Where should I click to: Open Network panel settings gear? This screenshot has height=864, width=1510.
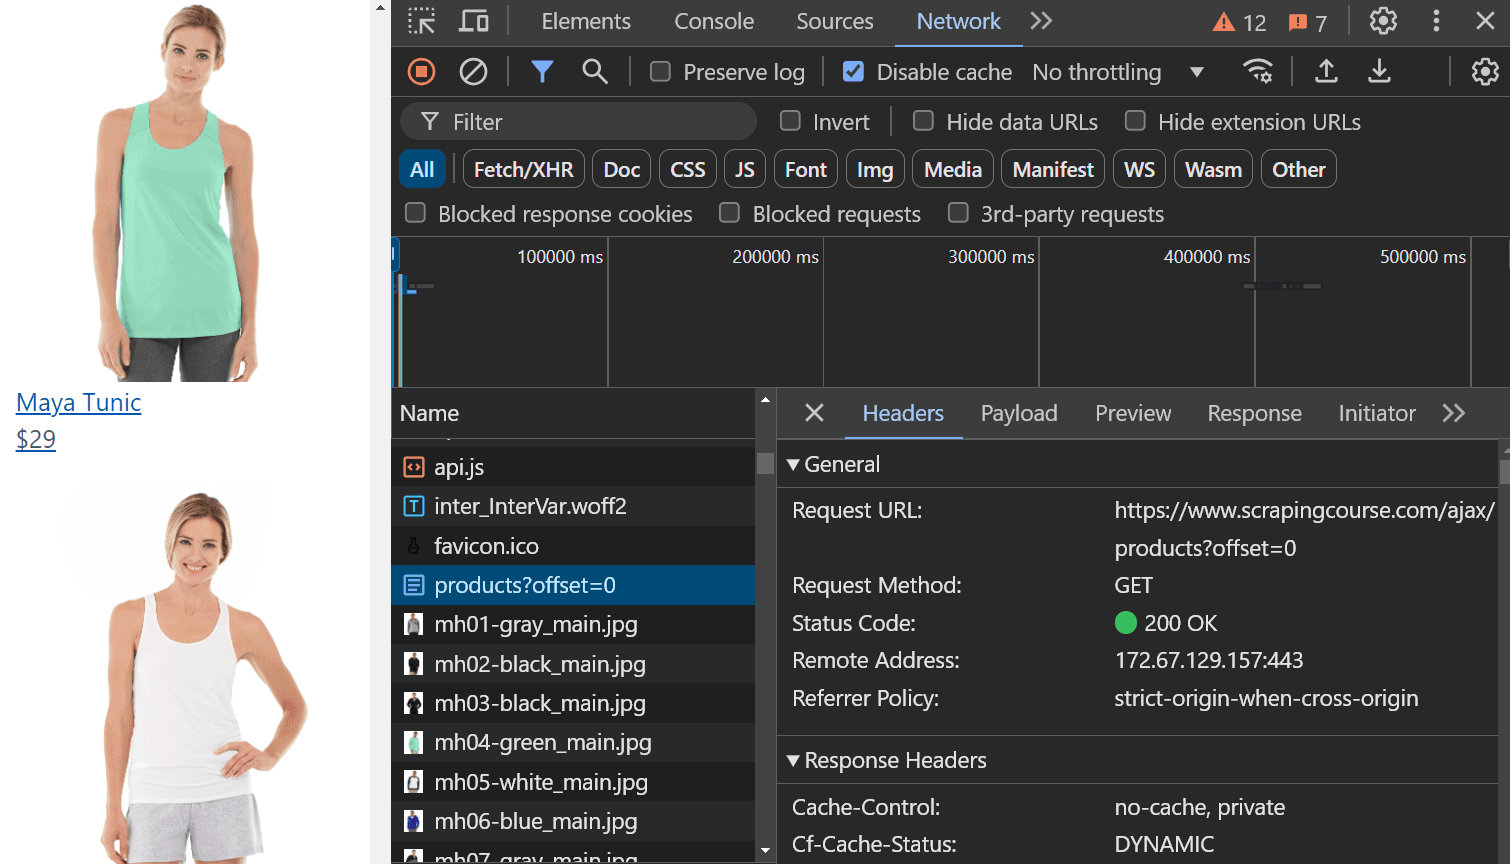coord(1485,72)
